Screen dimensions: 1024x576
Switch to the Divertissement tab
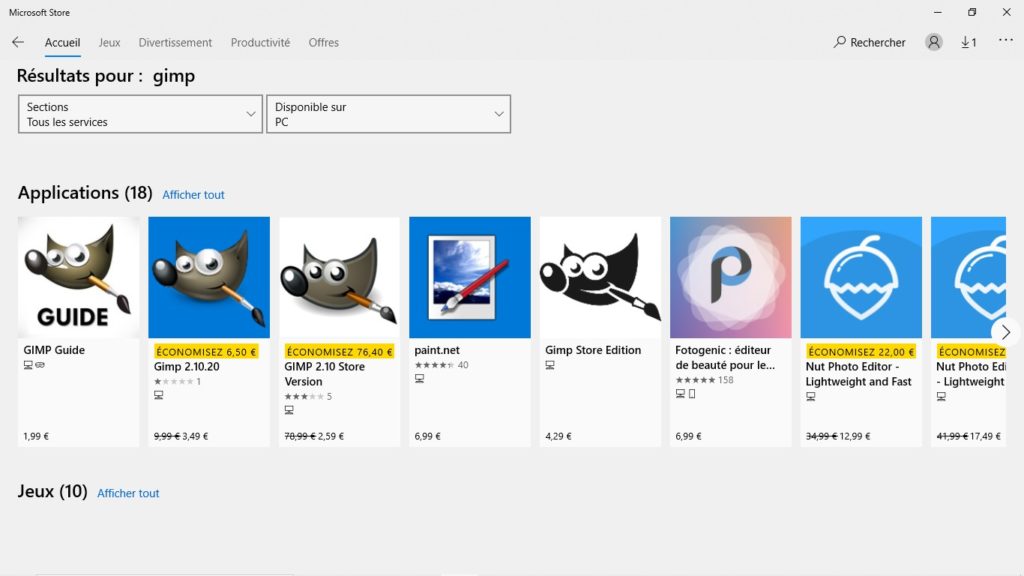coord(175,42)
